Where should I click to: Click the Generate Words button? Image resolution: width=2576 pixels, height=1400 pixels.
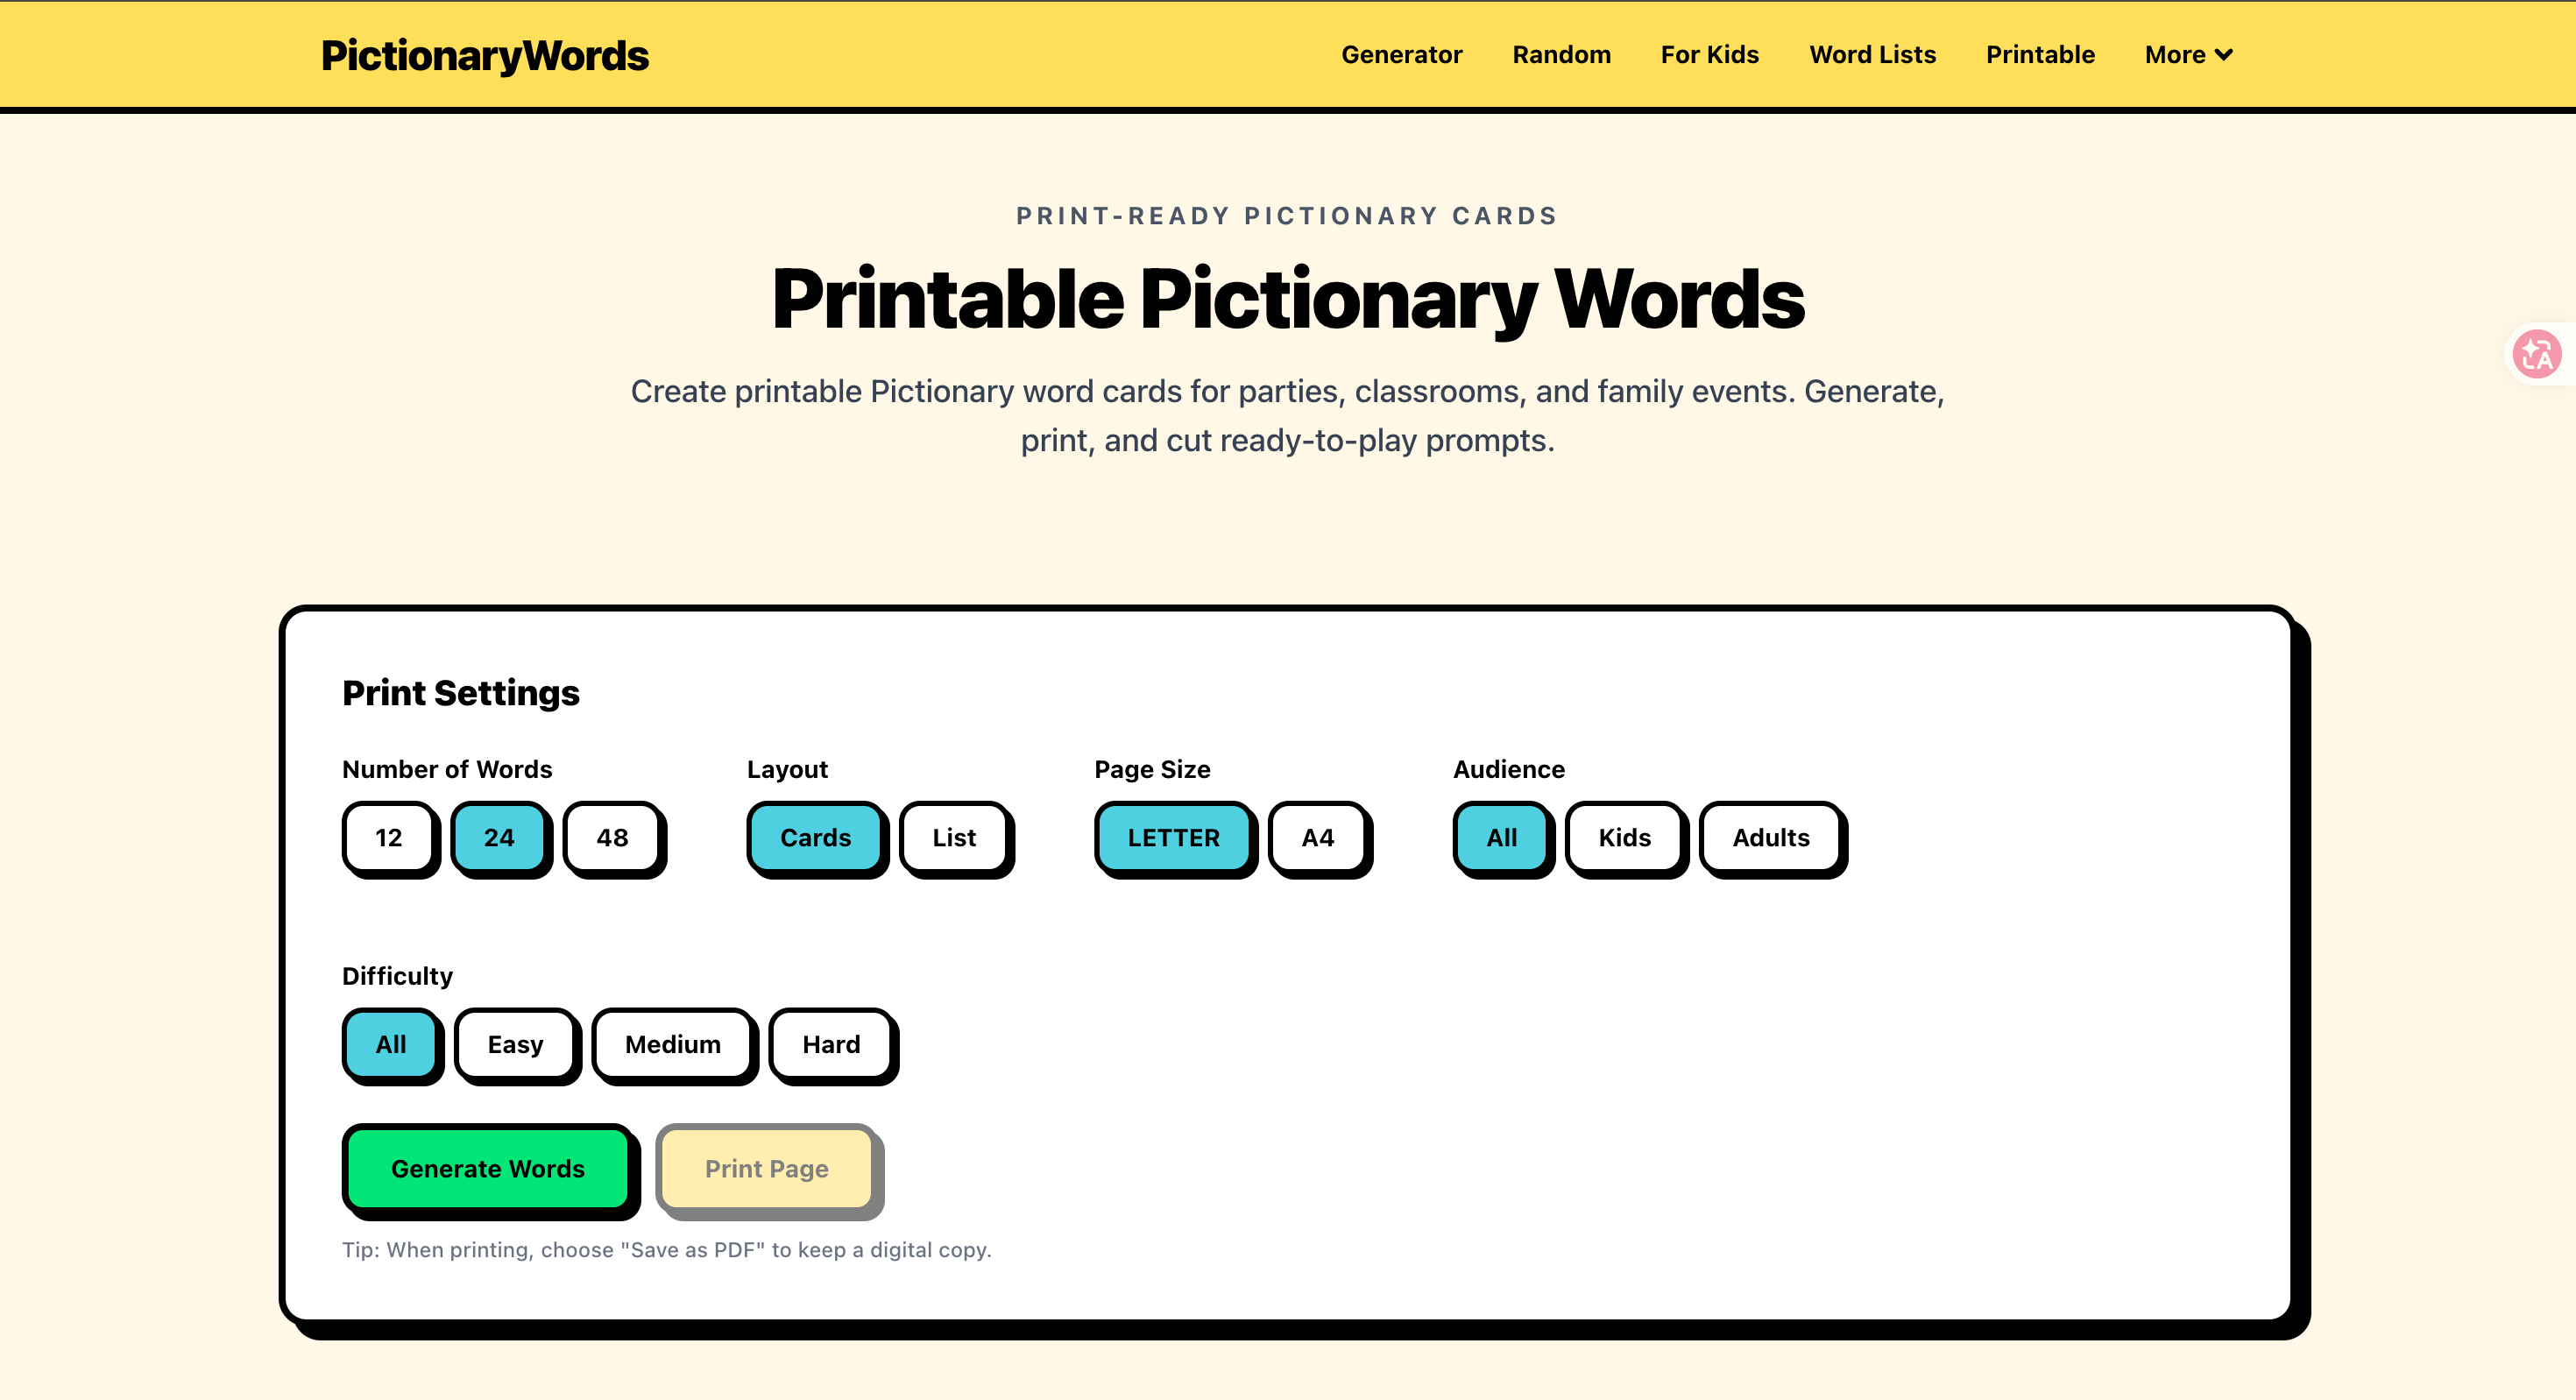tap(488, 1168)
